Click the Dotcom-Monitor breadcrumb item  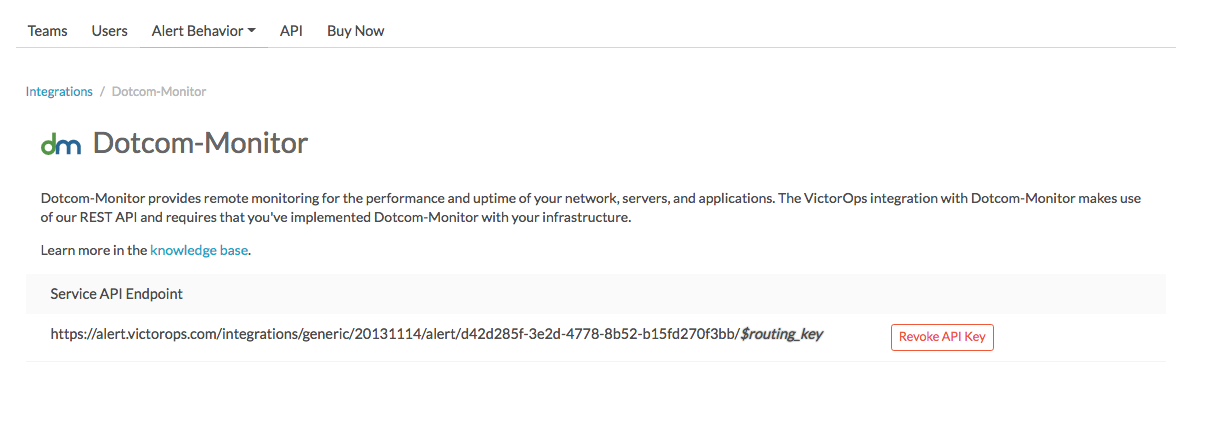coord(159,91)
